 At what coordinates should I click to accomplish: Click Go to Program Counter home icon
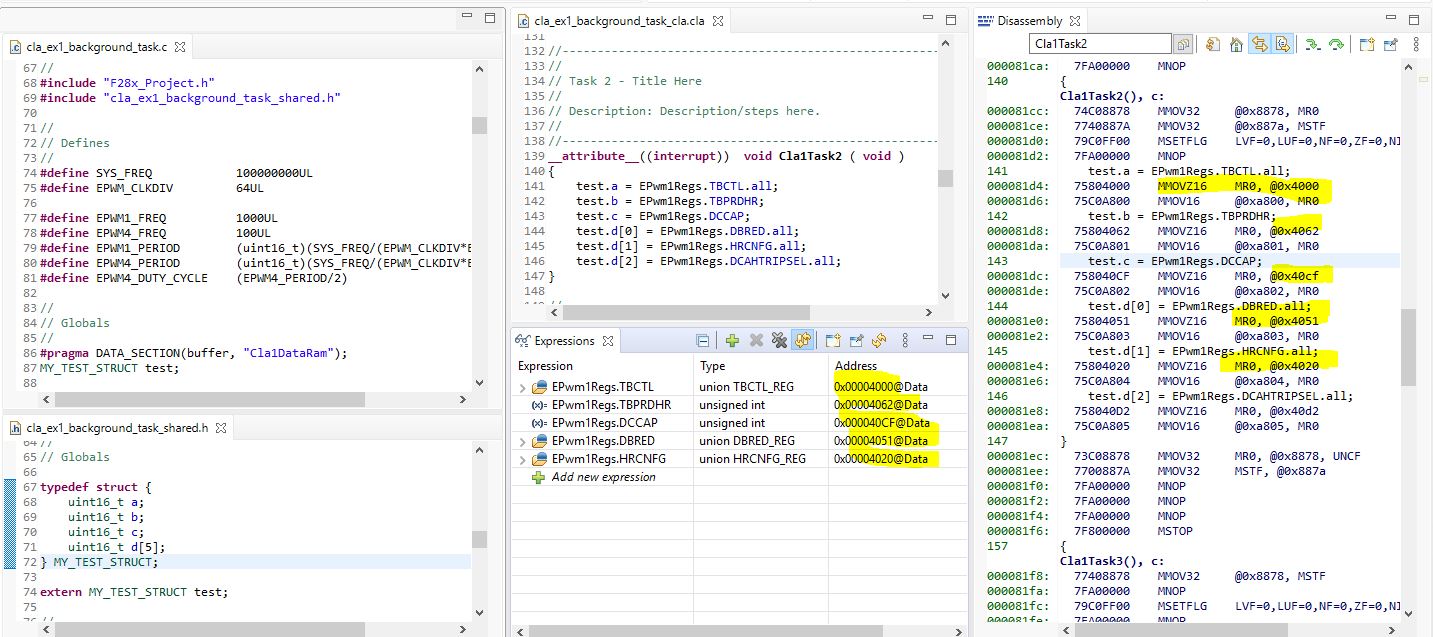[1236, 44]
